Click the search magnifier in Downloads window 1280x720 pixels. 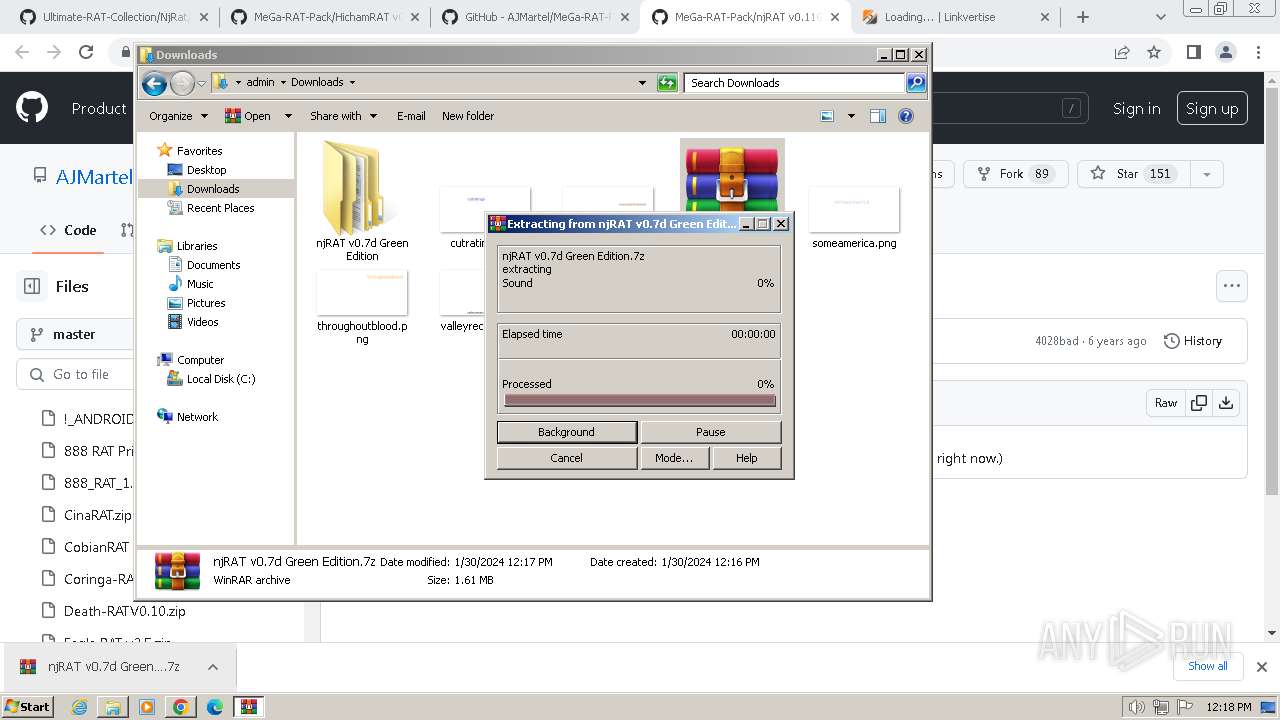916,83
